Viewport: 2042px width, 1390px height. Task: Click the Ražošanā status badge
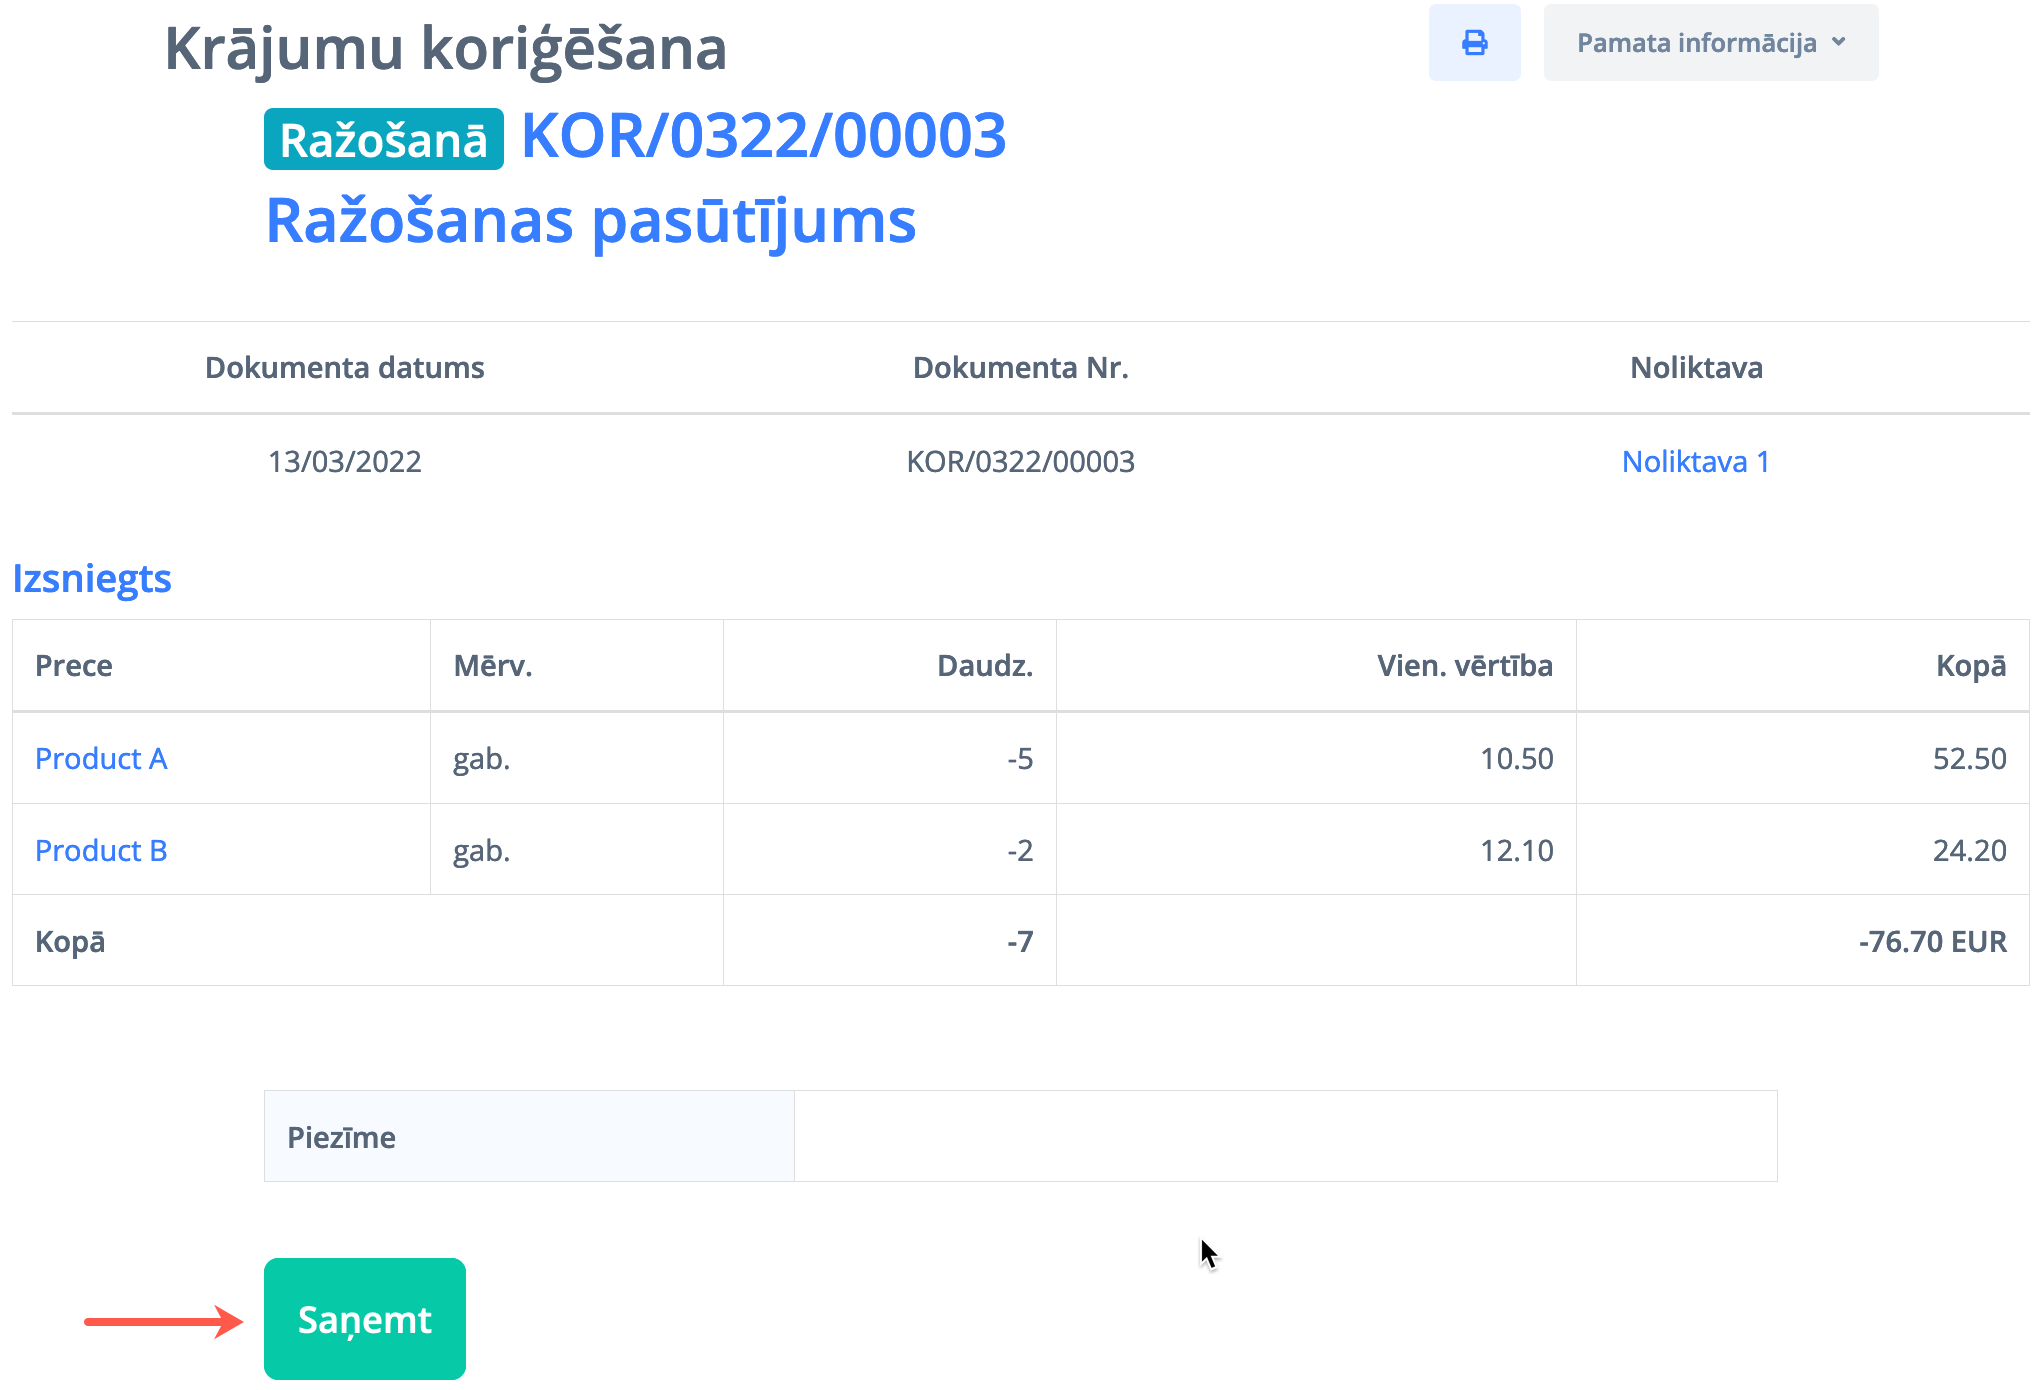click(x=383, y=140)
